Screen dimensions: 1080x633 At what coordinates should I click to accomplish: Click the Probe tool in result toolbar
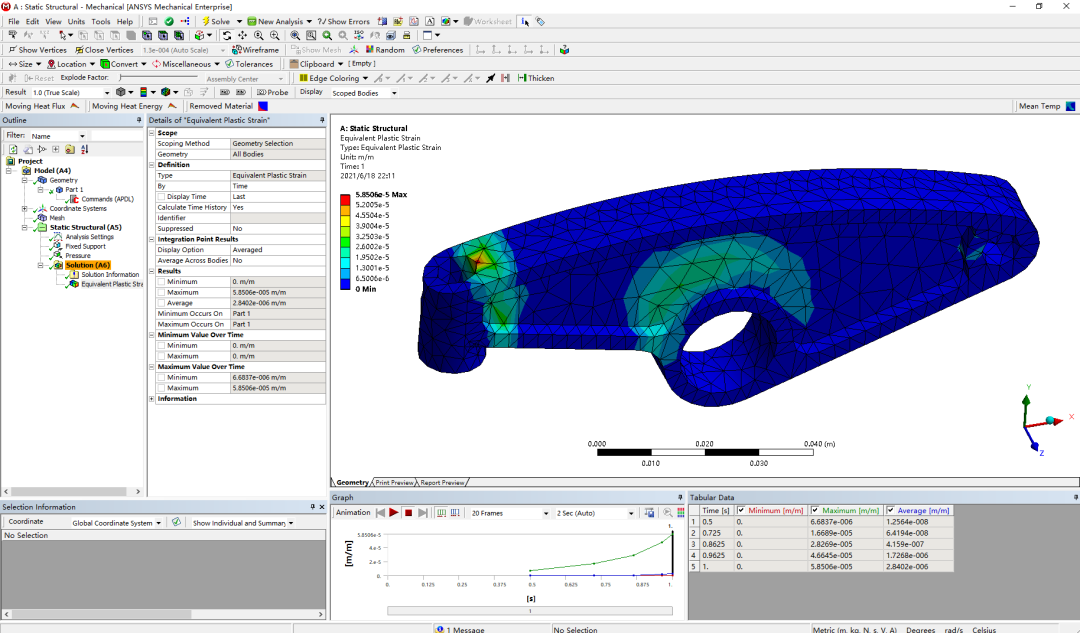(273, 92)
